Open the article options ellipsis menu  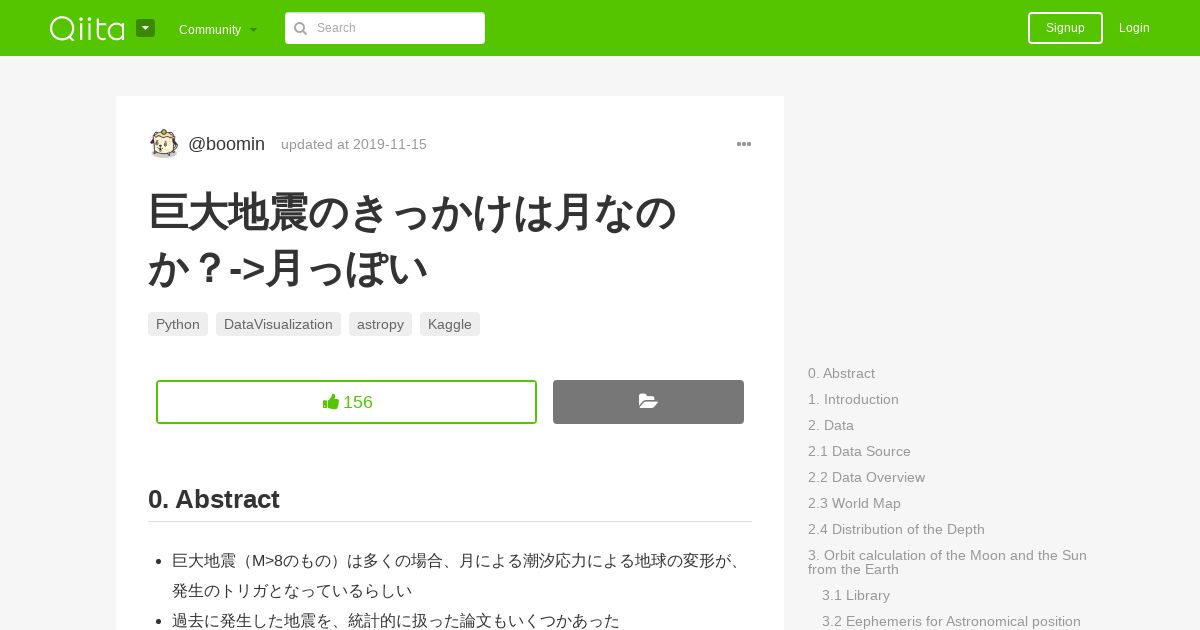pyautogui.click(x=744, y=144)
